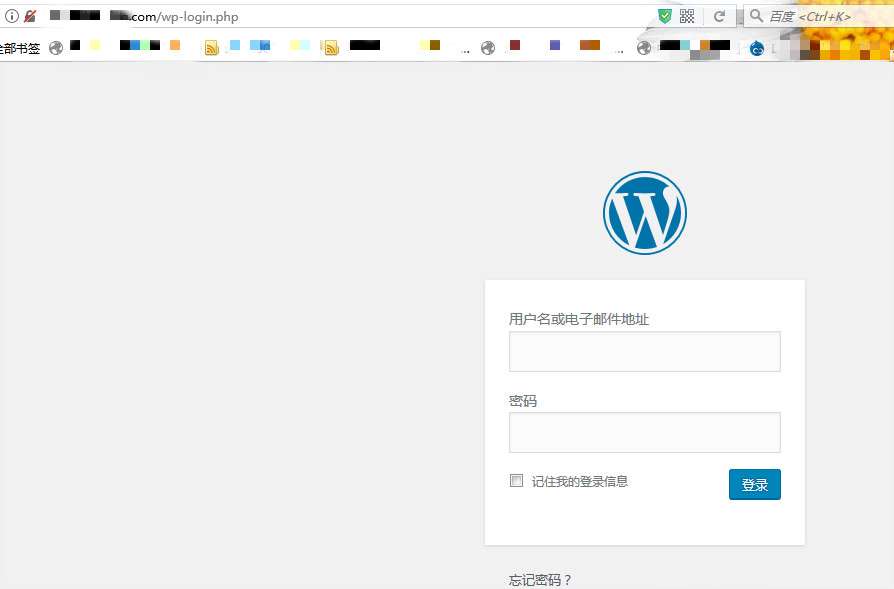Image resolution: width=894 pixels, height=589 pixels.
Task: Click the 百度 <Ctrl+K> search field
Action: click(x=818, y=16)
